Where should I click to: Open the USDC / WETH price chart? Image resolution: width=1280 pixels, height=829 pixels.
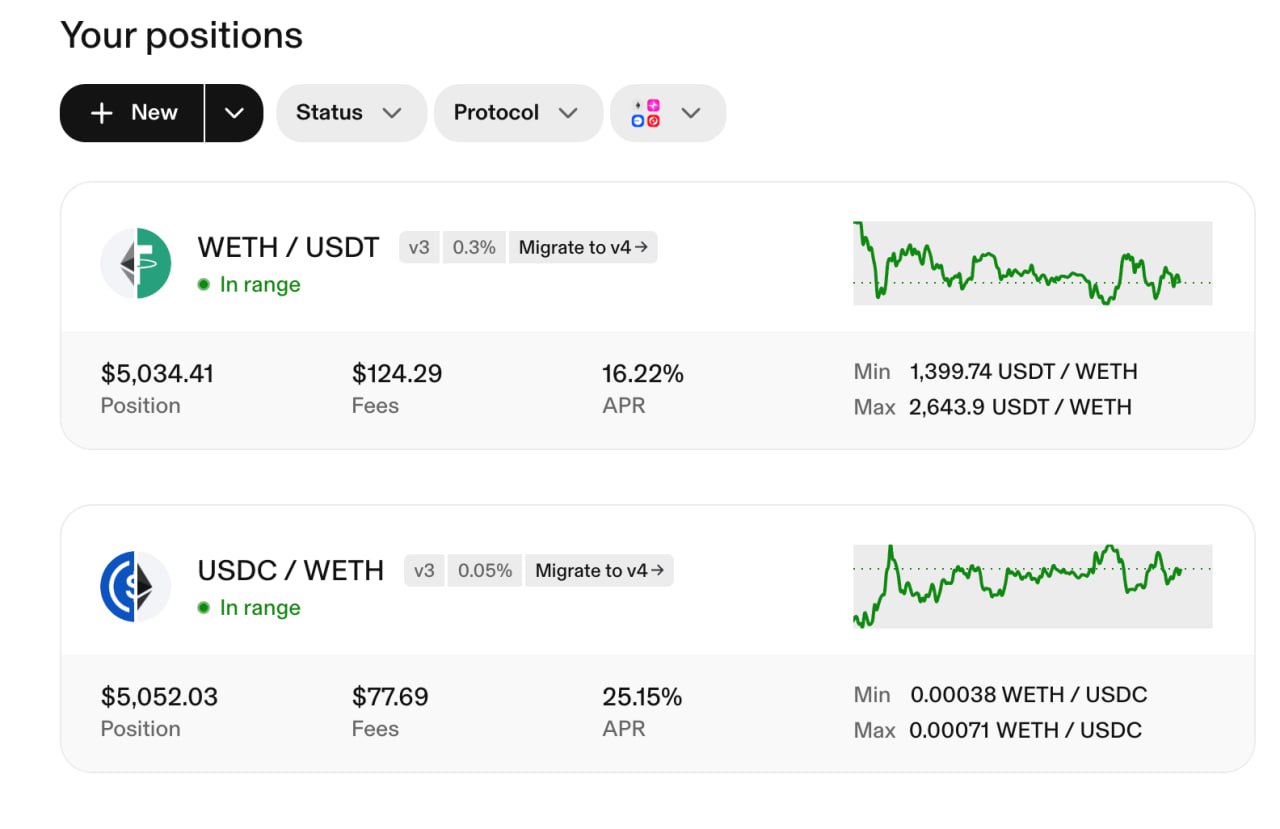click(x=1033, y=586)
